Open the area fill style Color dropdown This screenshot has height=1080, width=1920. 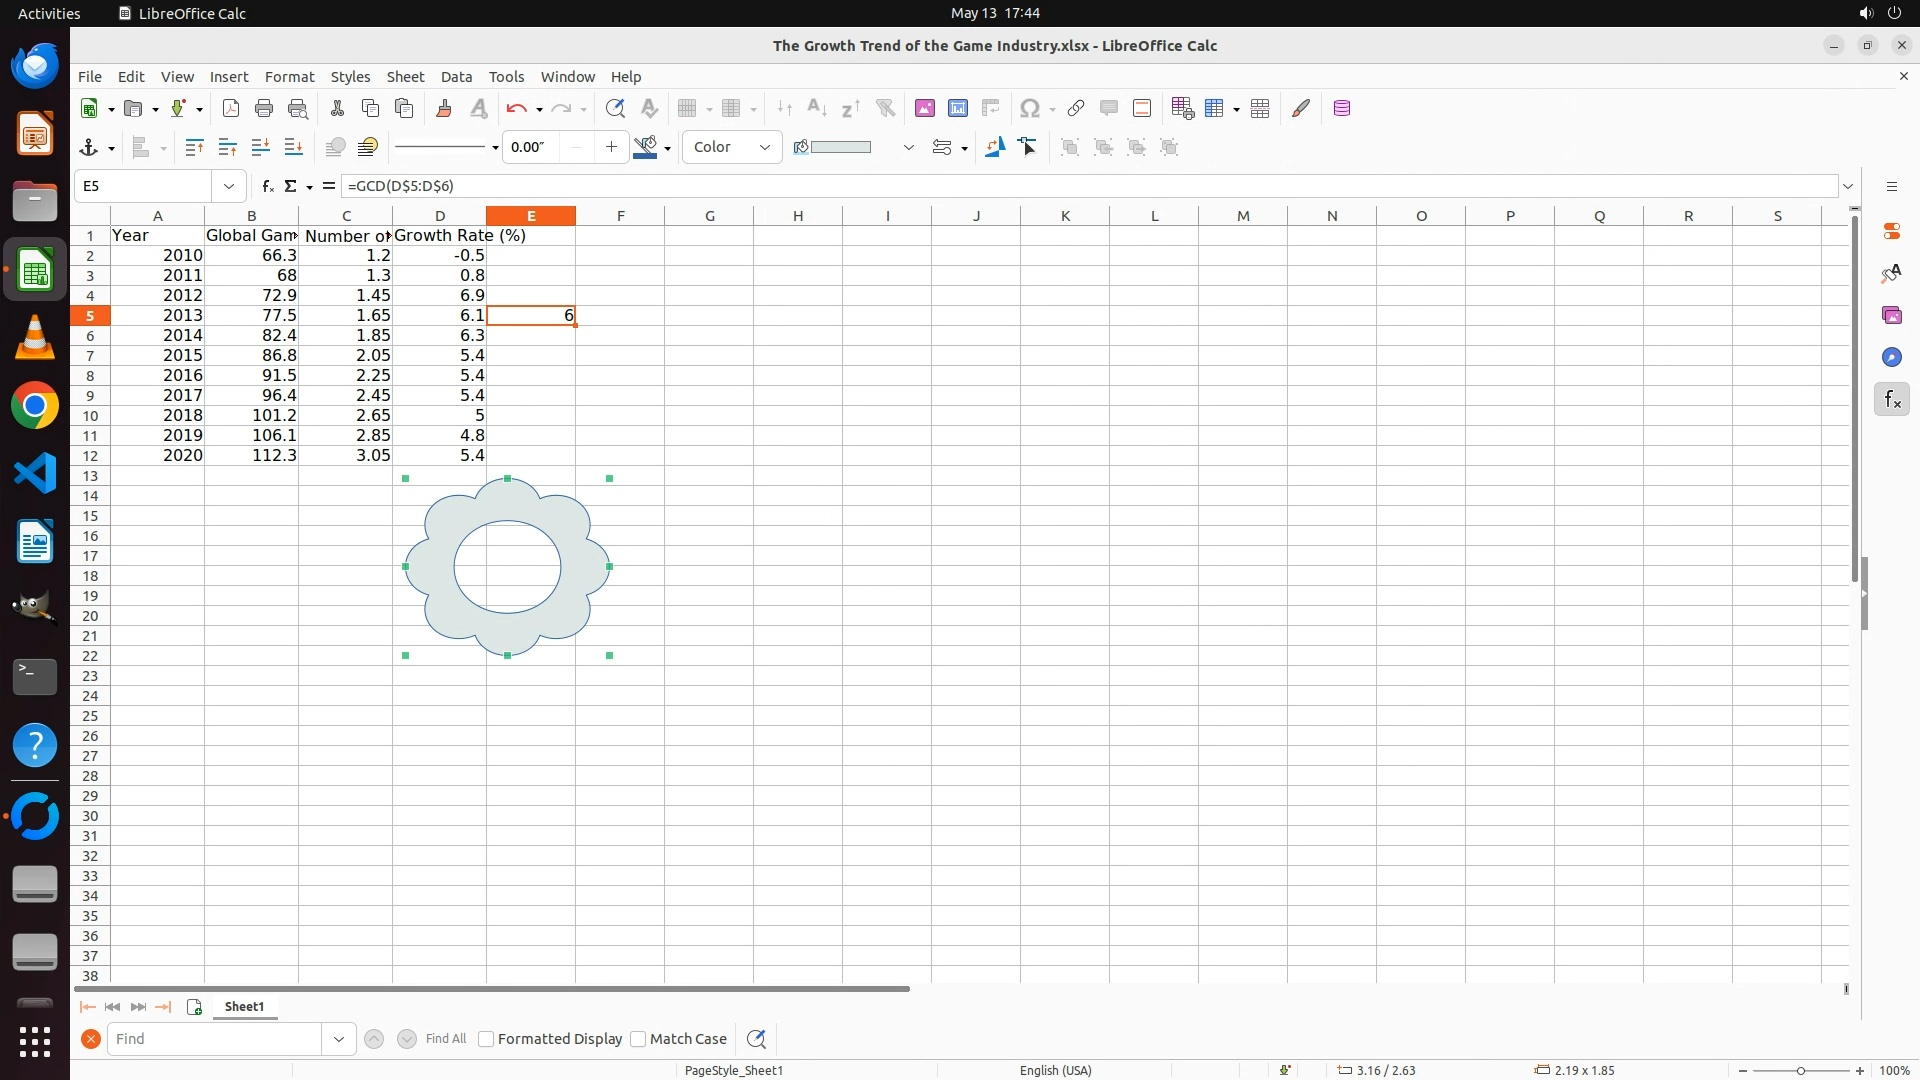click(x=732, y=148)
